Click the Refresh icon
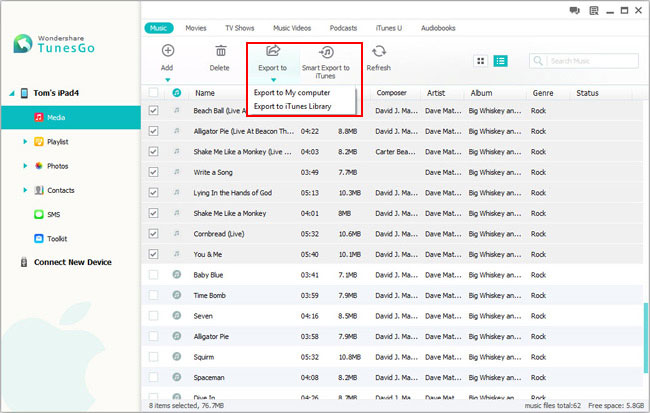This screenshot has width=650, height=413. (x=378, y=51)
